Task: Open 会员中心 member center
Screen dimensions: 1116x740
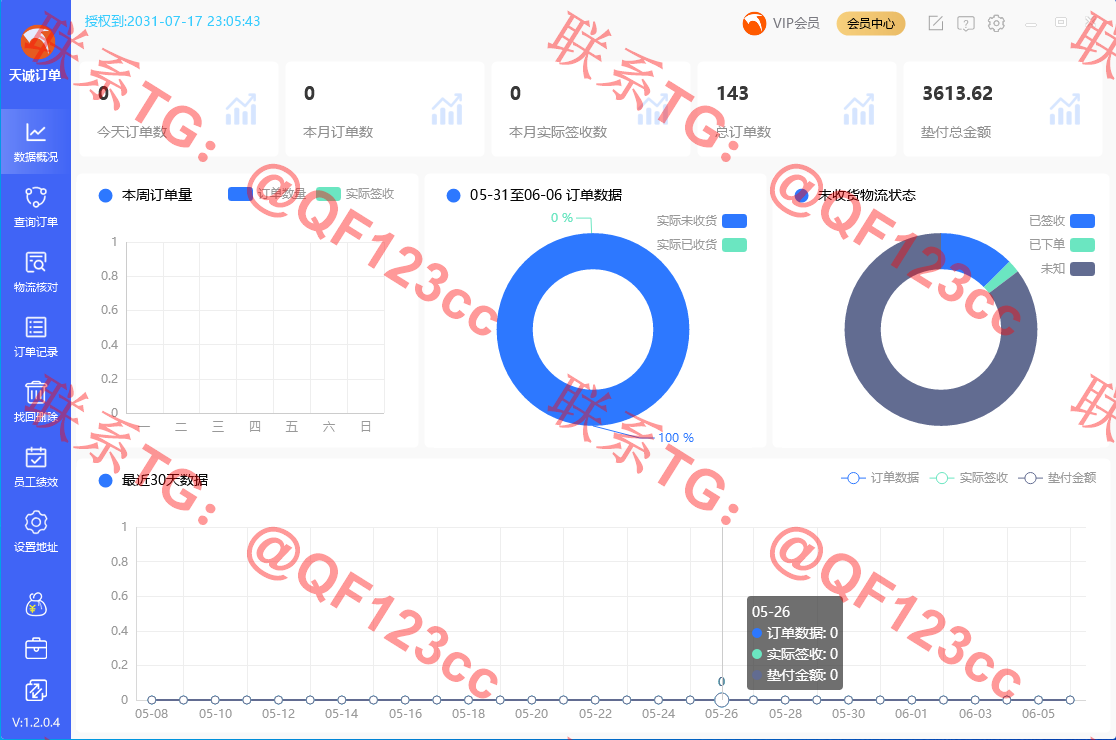Action: point(870,23)
